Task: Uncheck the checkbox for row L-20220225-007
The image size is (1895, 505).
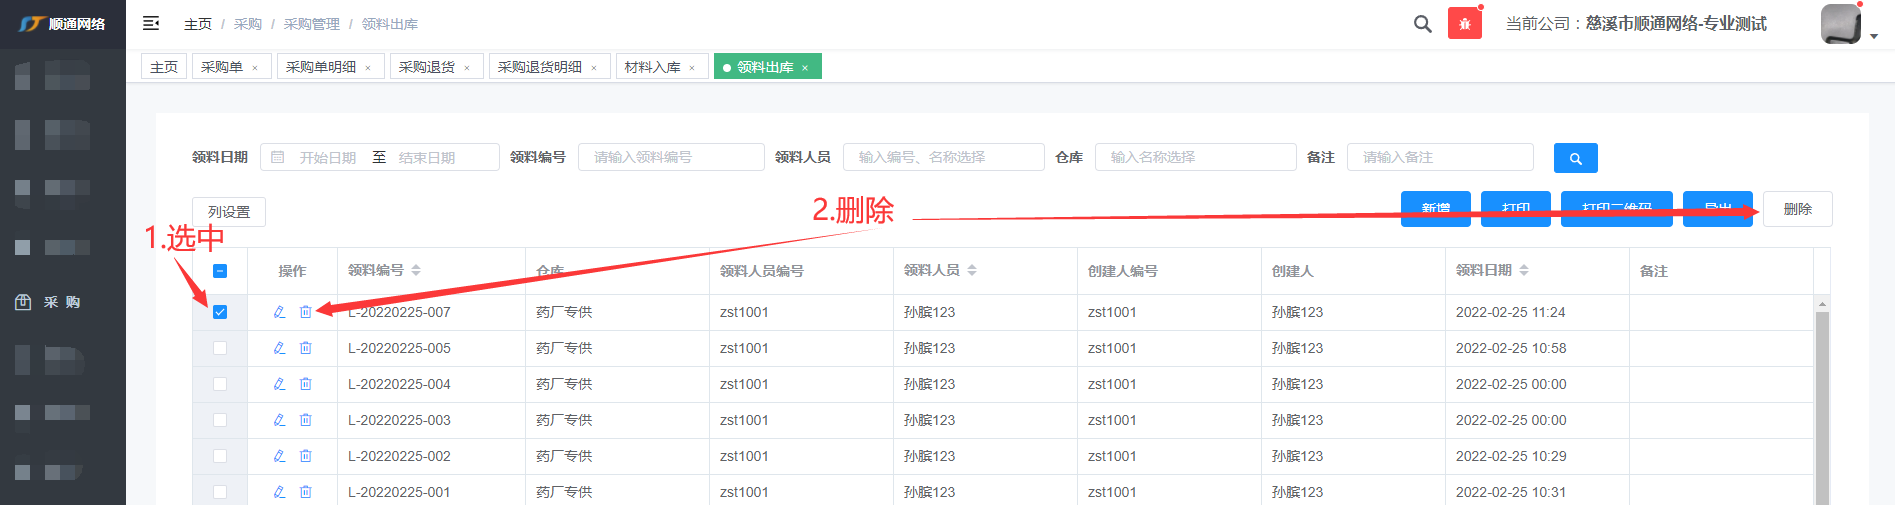Action: tap(220, 312)
